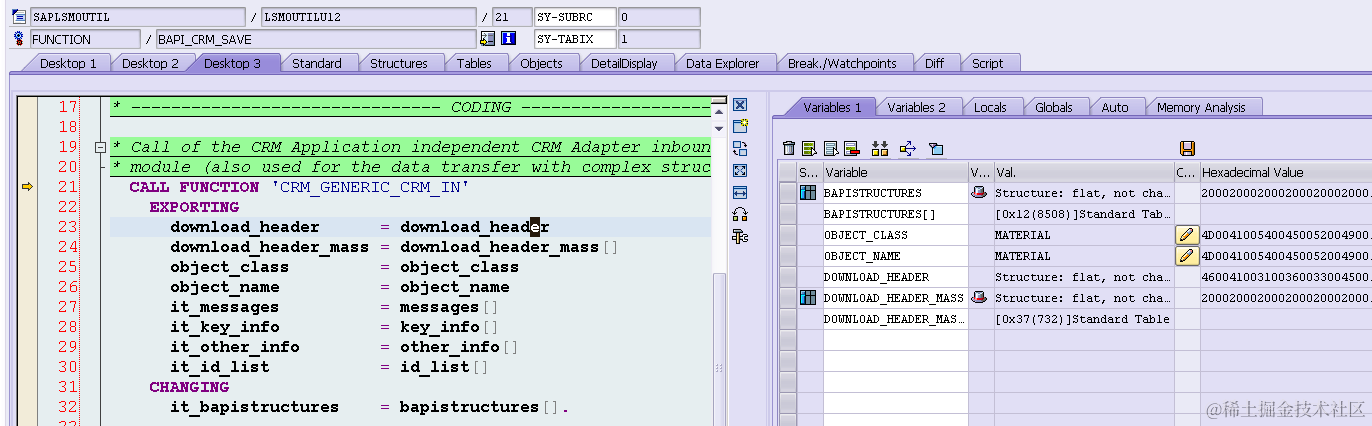Click the headset services icon
Viewport: 1372px width, 426px height.
740,215
